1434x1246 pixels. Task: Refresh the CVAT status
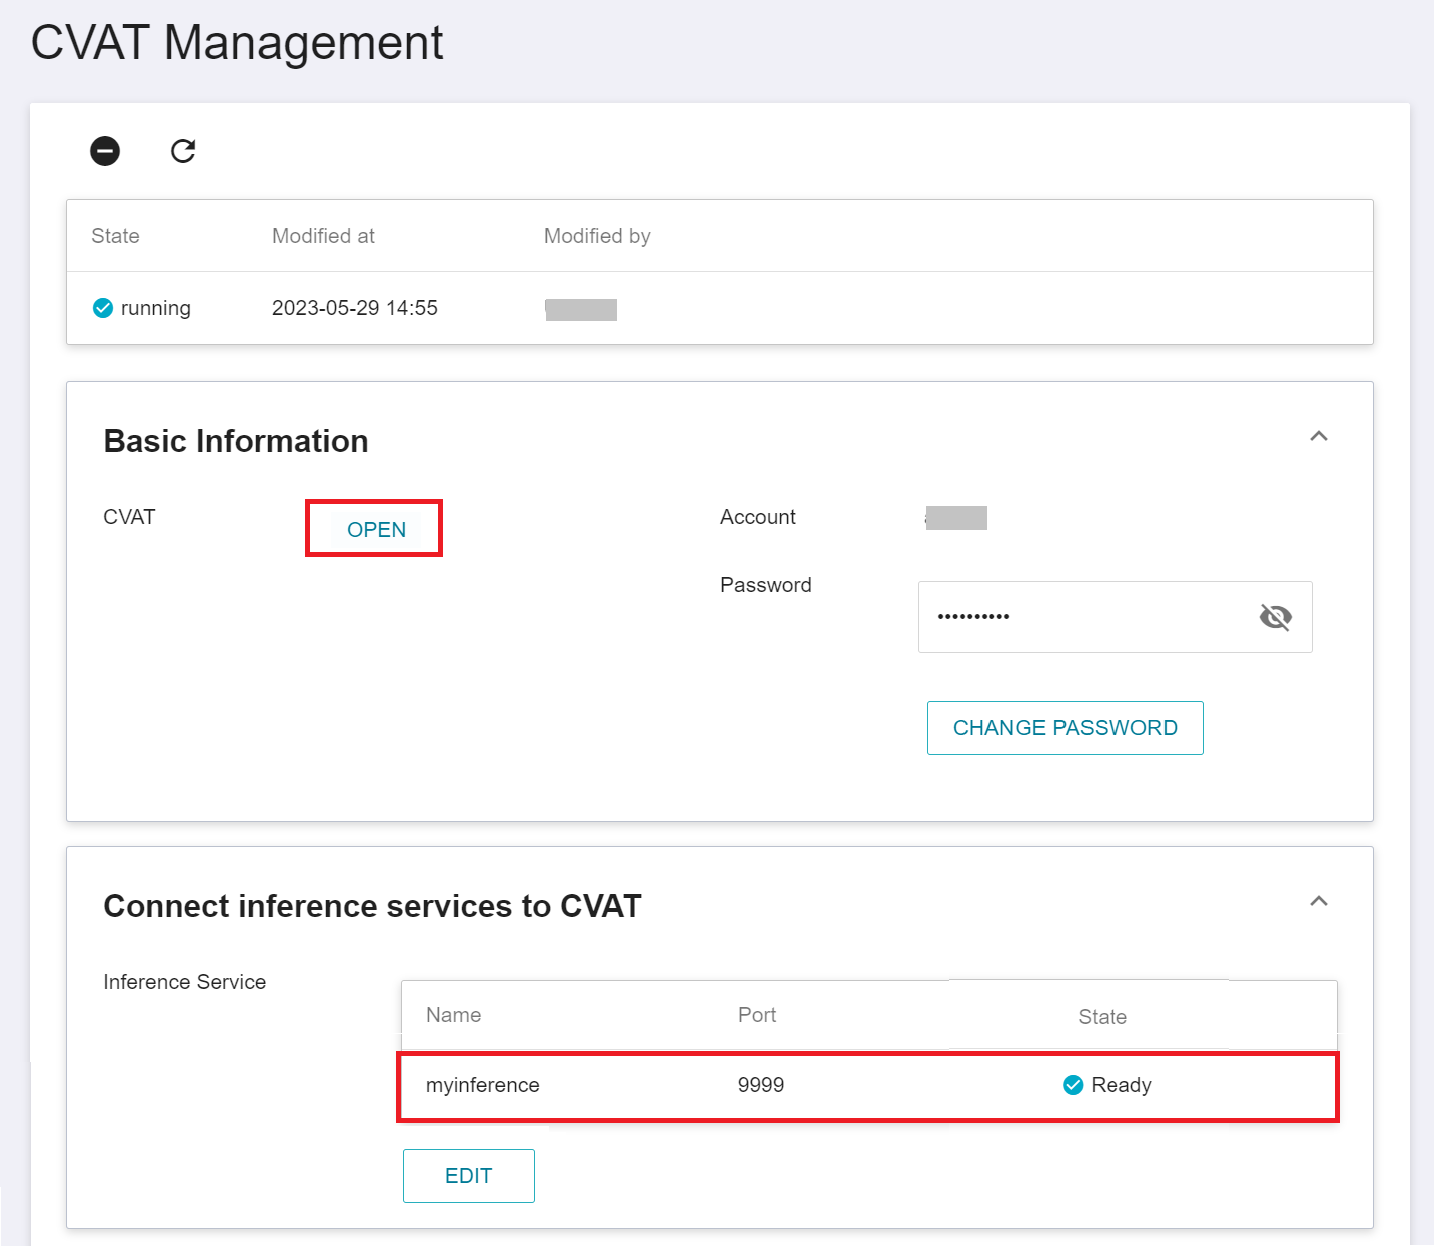183,151
